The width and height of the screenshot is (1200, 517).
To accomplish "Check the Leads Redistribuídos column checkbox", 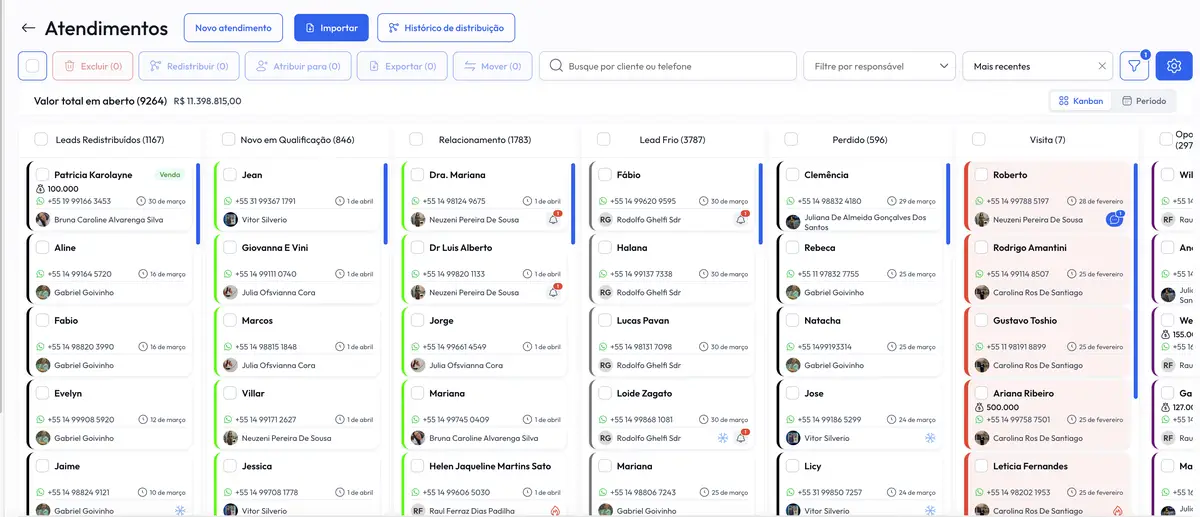I will tap(41, 140).
